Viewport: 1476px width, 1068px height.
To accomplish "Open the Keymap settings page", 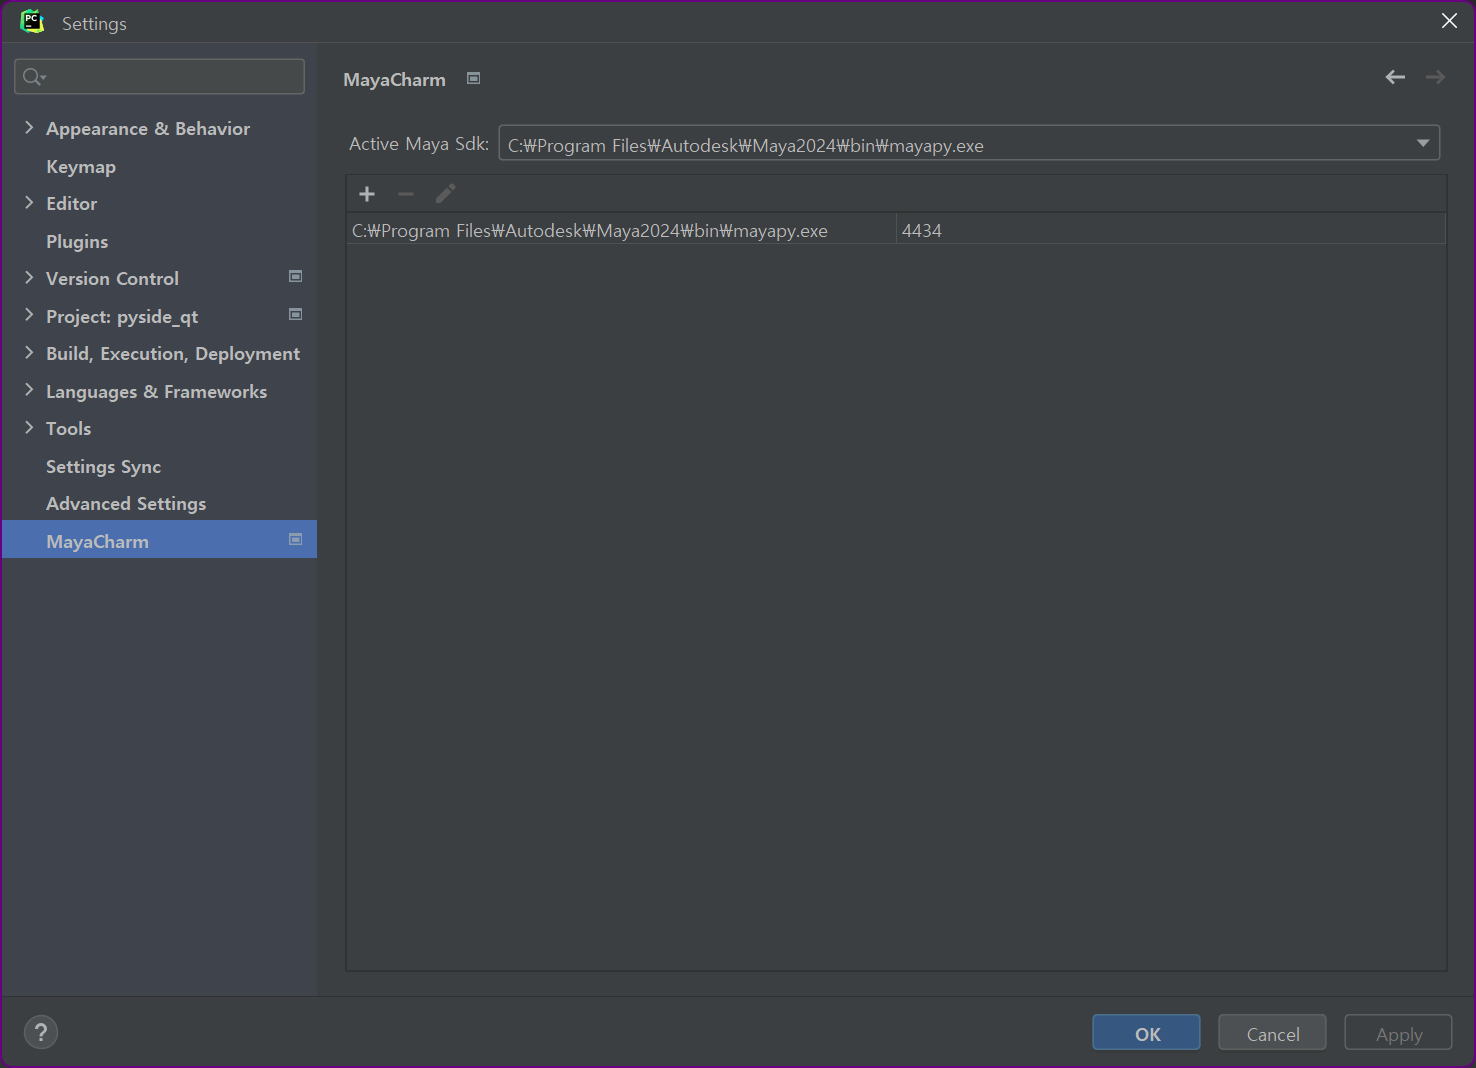I will coord(81,166).
